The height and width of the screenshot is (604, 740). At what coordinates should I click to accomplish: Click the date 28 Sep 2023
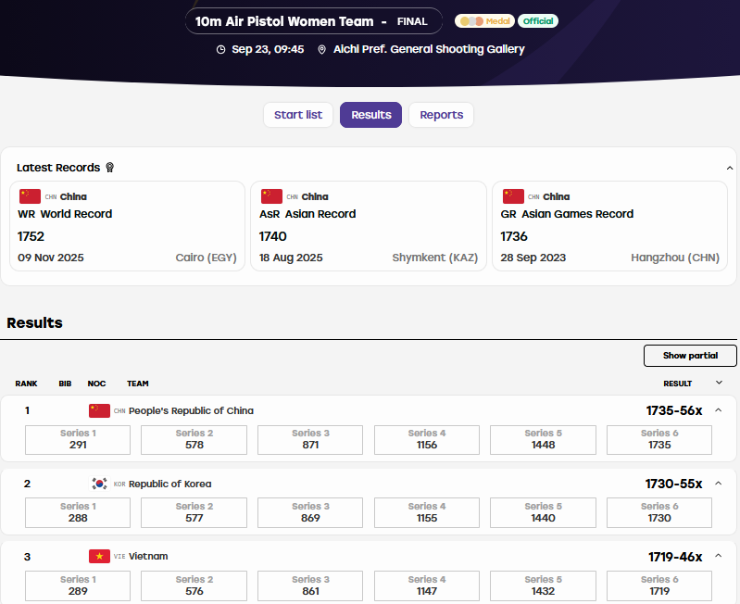pos(533,258)
